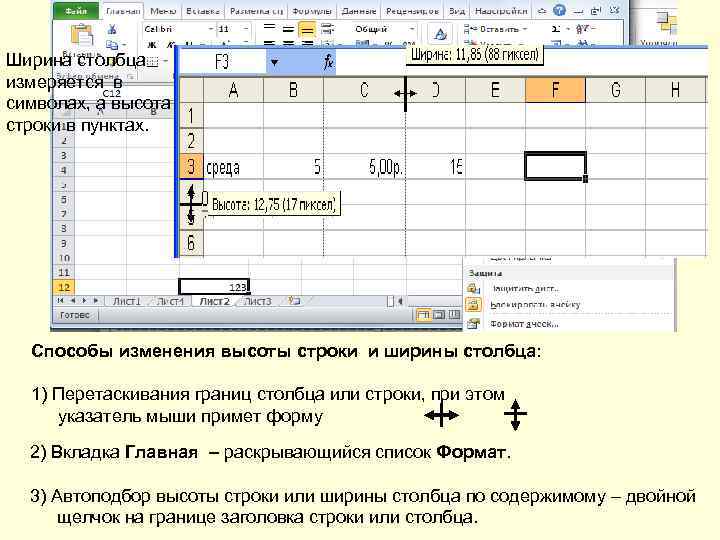Choose Защитить лист menu entry
This screenshot has height=540, width=720.
pyautogui.click(x=525, y=288)
